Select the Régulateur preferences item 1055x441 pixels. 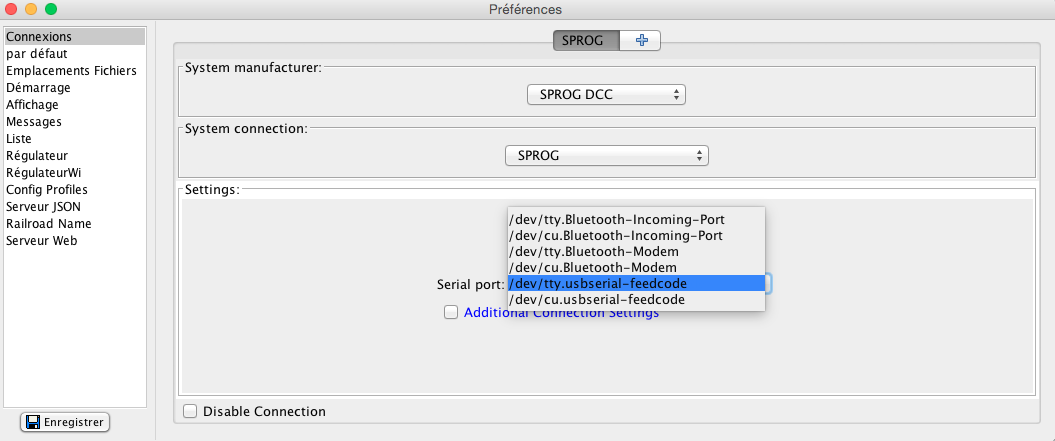[x=37, y=156]
